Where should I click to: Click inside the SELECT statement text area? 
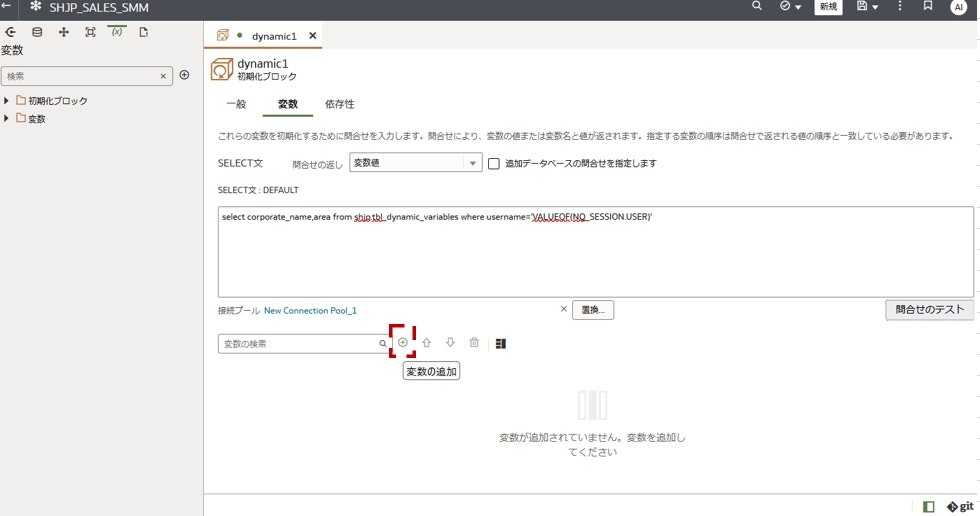tap(596, 252)
